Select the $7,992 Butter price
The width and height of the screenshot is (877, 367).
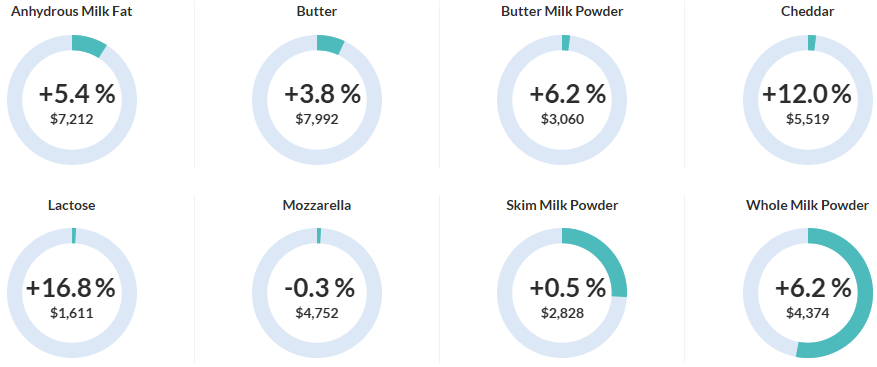[317, 119]
